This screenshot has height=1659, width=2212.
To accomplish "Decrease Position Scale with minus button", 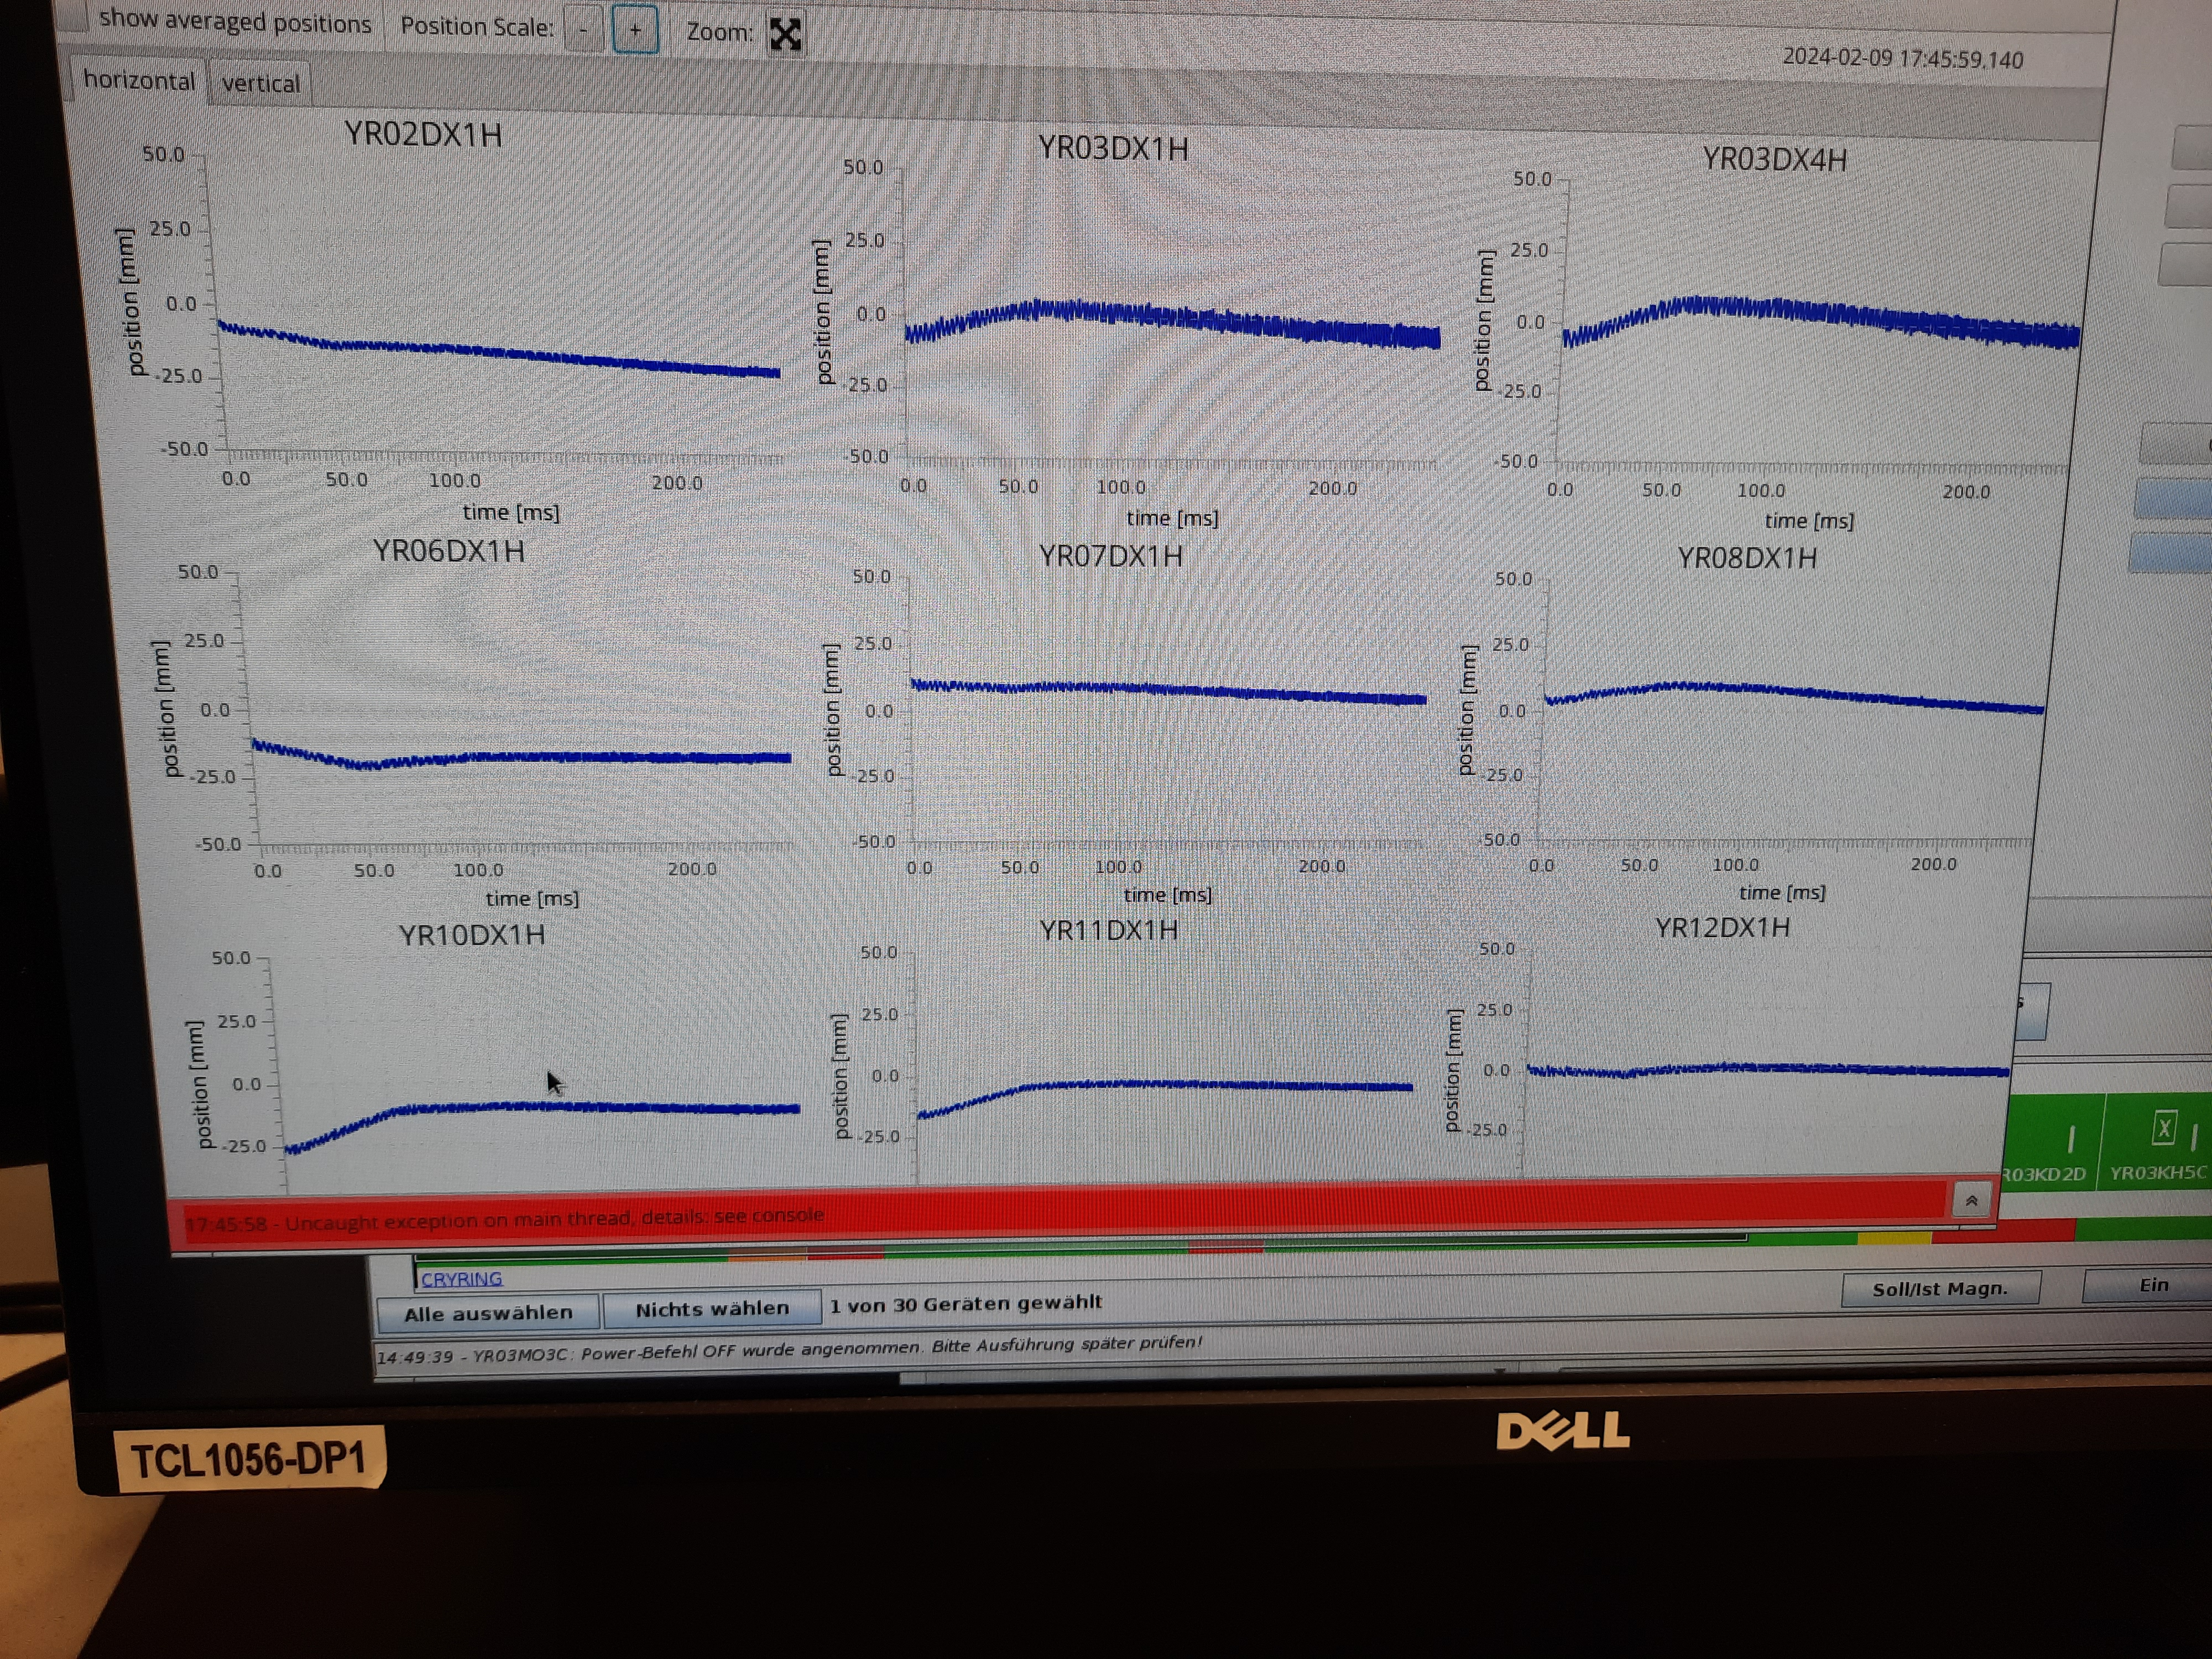I will (x=583, y=30).
